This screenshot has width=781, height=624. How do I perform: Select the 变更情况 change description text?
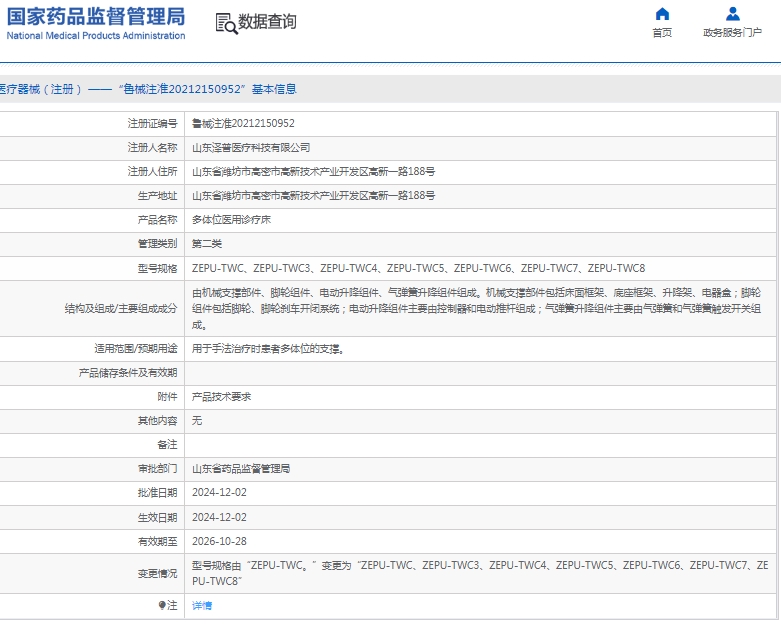[480, 573]
